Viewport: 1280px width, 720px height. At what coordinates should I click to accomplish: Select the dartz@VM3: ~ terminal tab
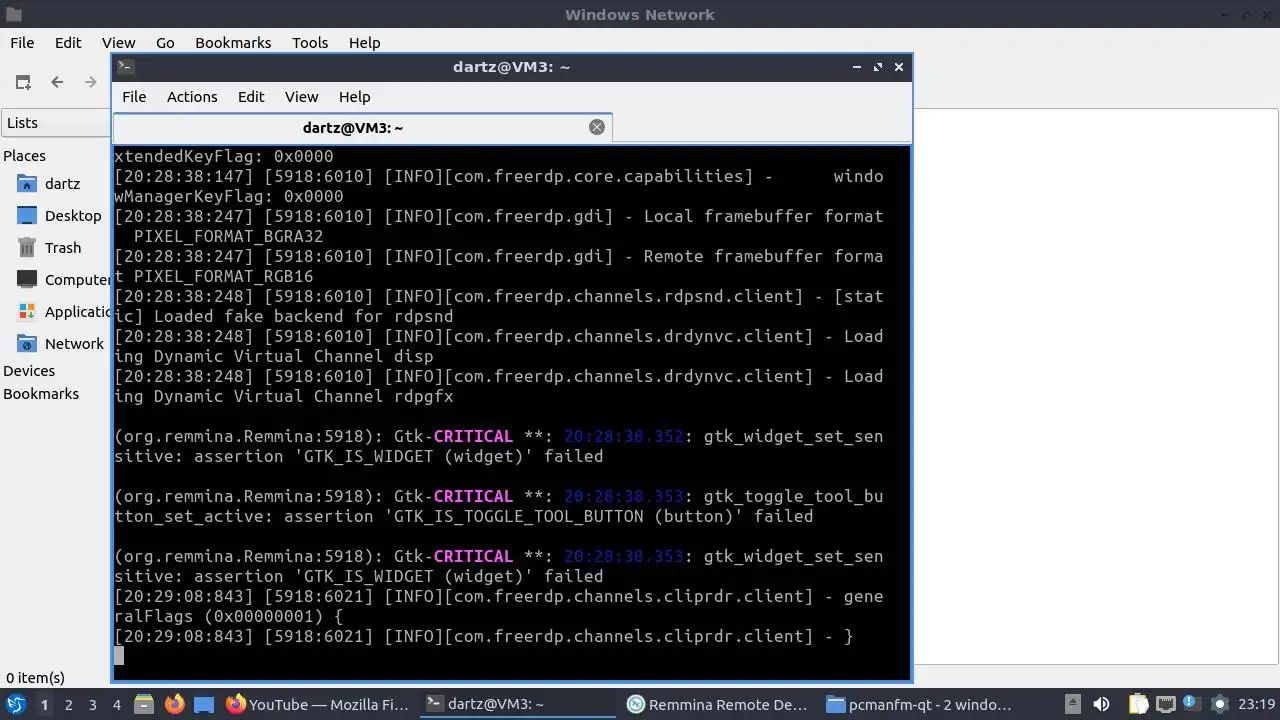363,128
